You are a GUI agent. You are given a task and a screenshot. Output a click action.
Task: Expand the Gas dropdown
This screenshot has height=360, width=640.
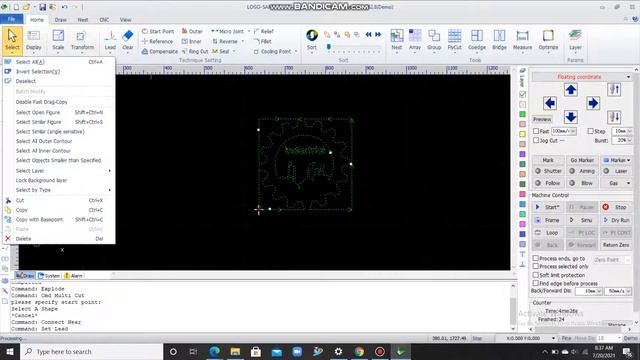click(x=628, y=183)
